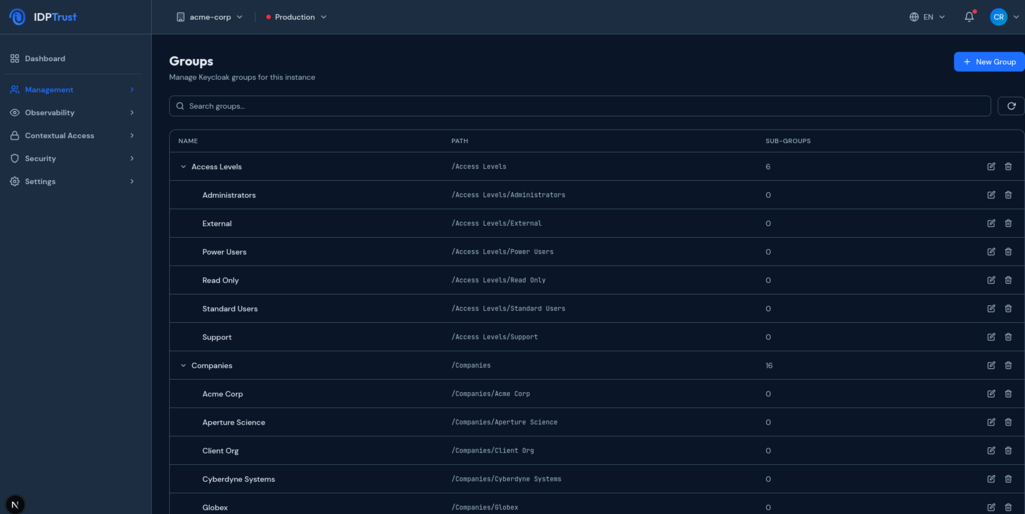Click the IDPTrust logo icon
This screenshot has height=514, width=1025.
click(x=17, y=17)
